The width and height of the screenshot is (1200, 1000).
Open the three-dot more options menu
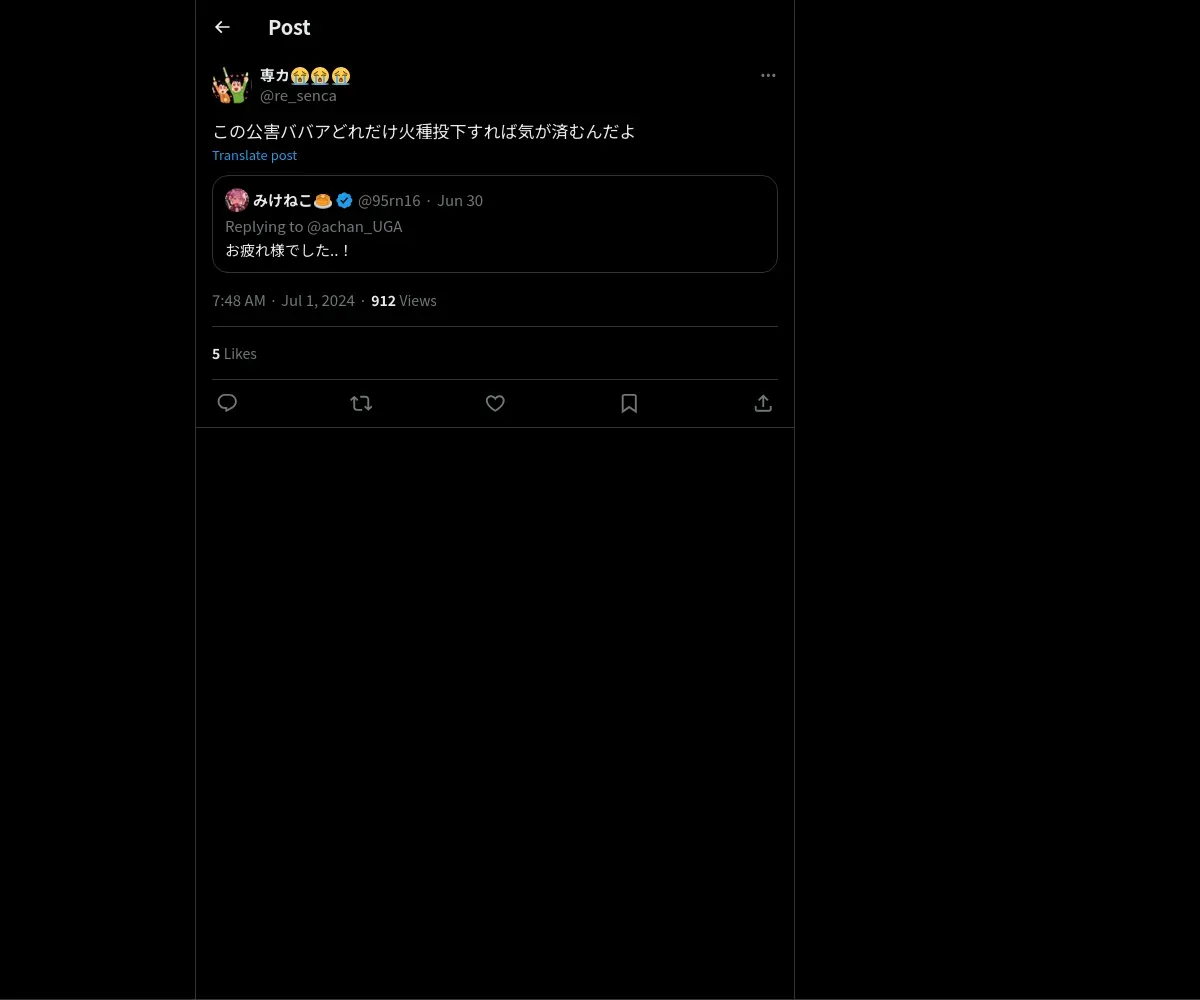(x=768, y=75)
